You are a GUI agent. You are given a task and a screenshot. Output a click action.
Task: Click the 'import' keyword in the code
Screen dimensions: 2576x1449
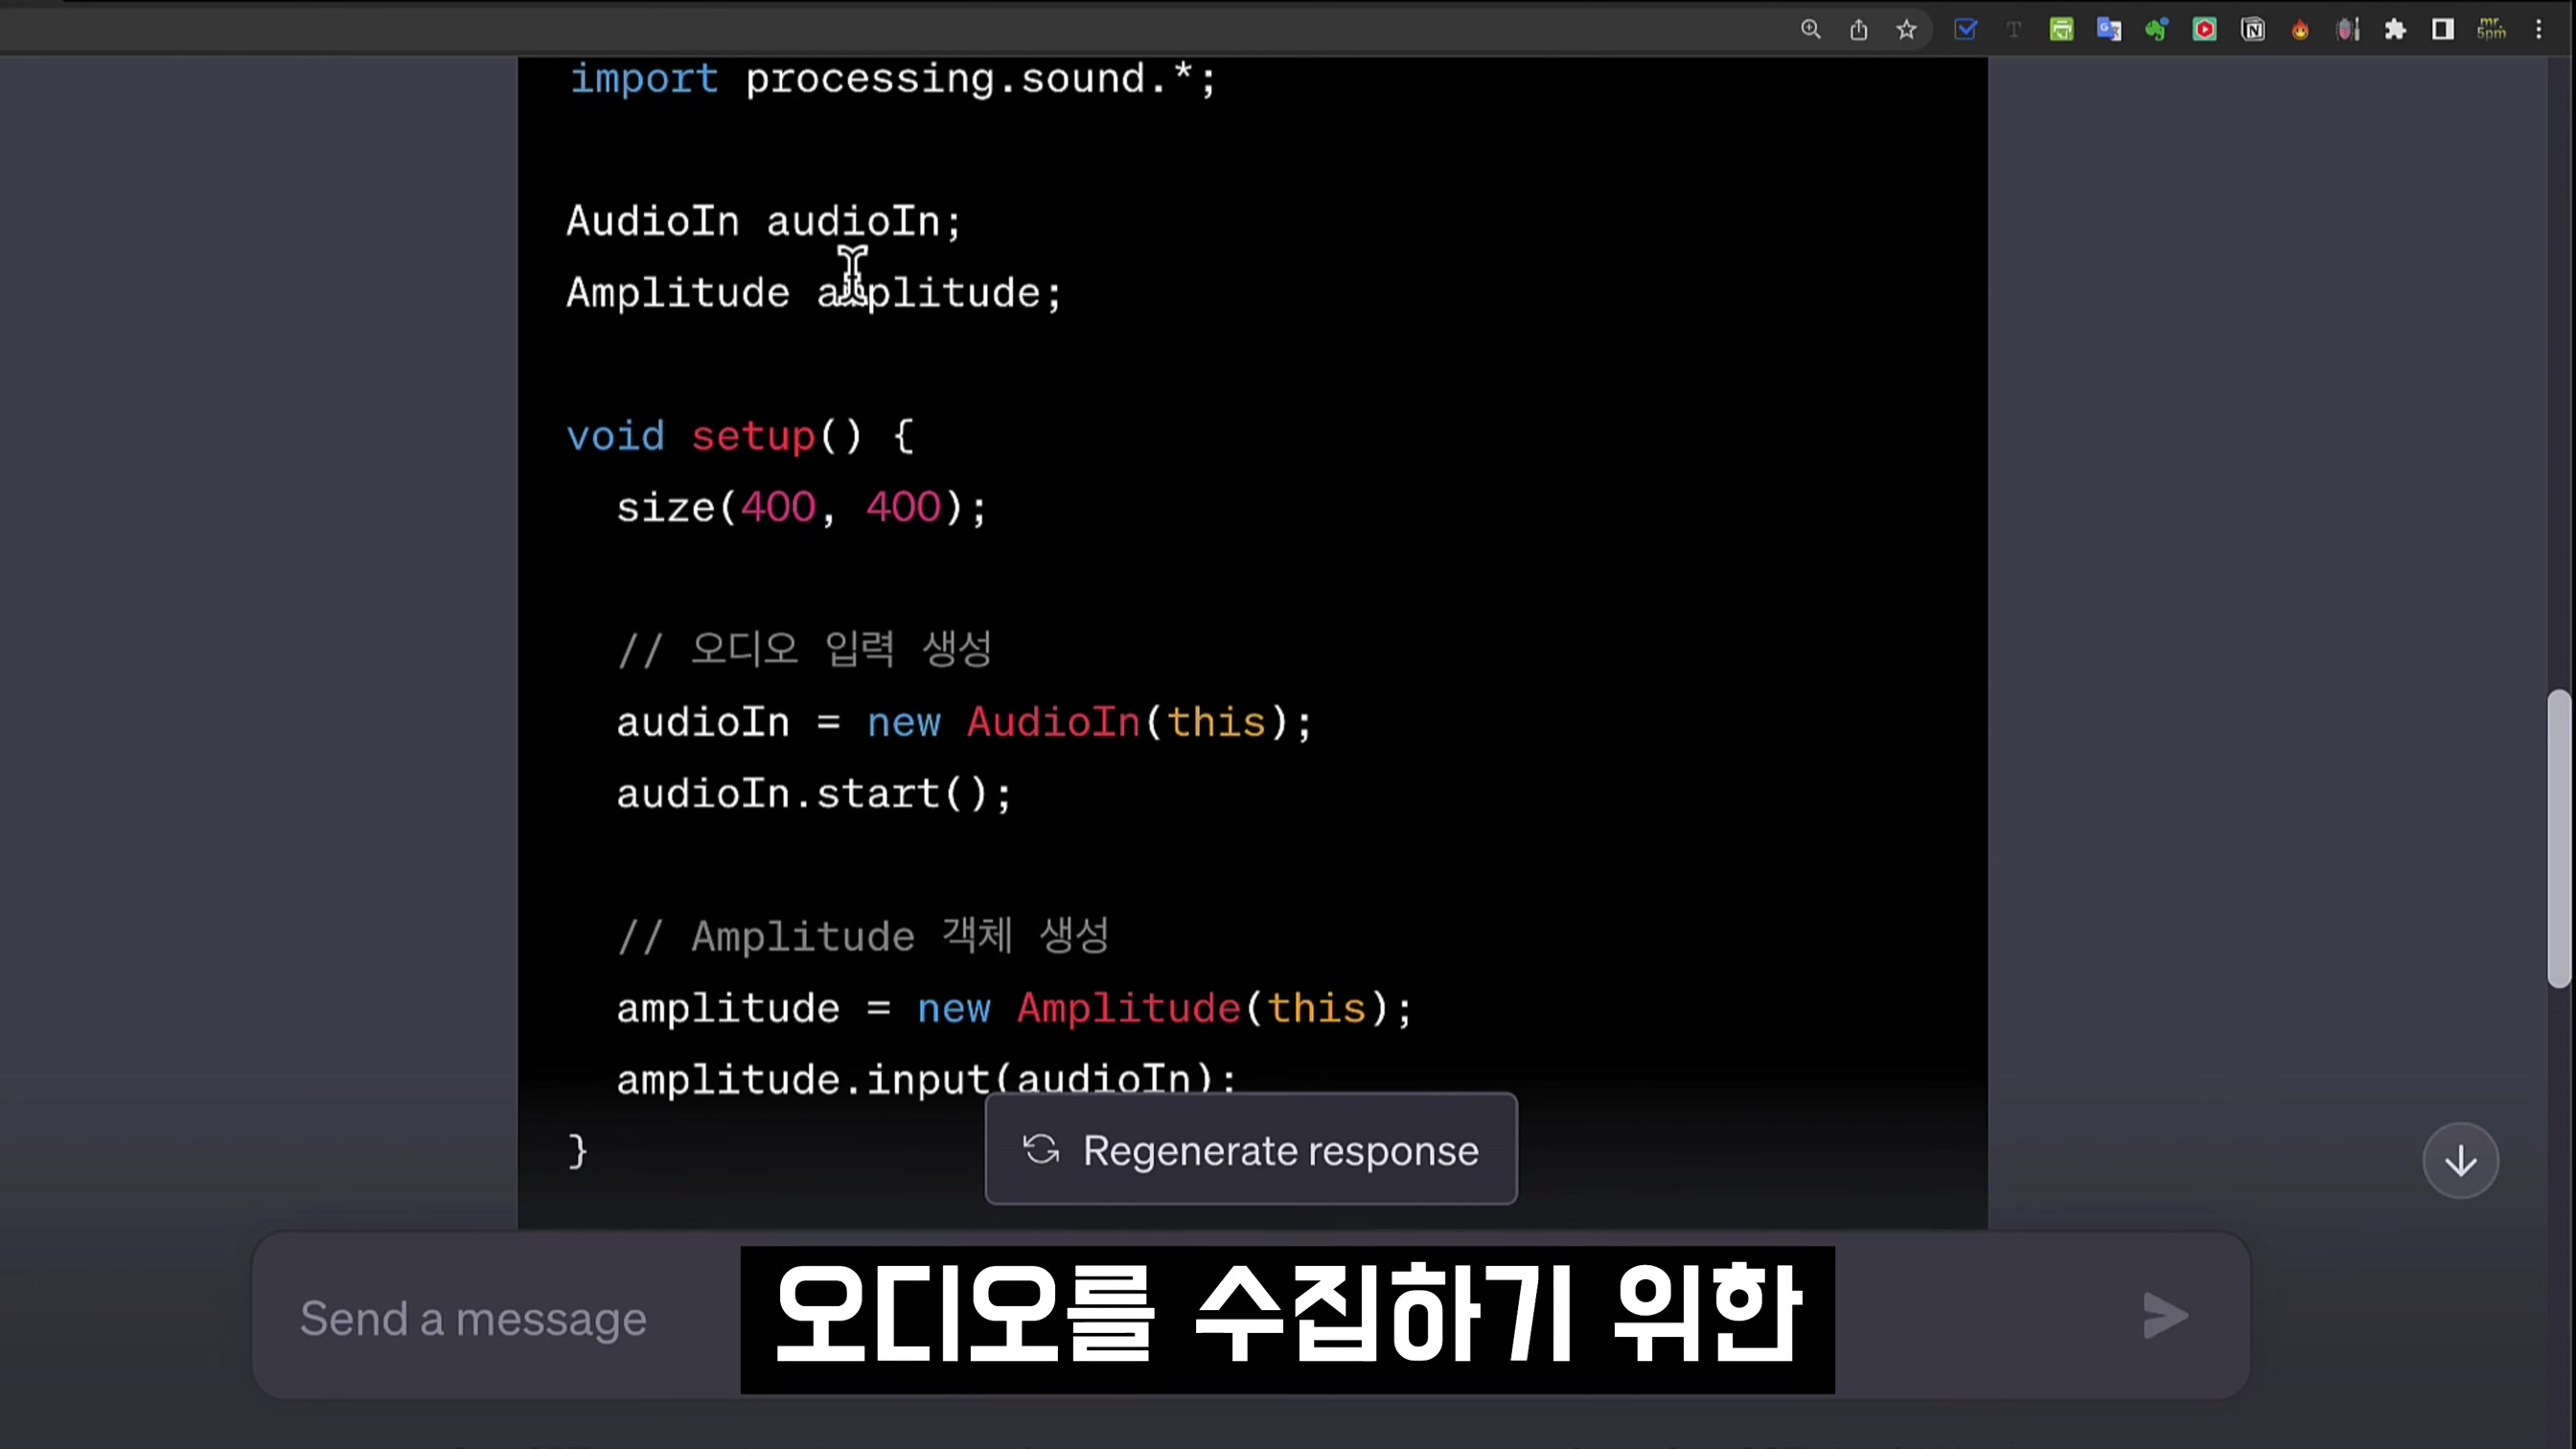pos(643,79)
